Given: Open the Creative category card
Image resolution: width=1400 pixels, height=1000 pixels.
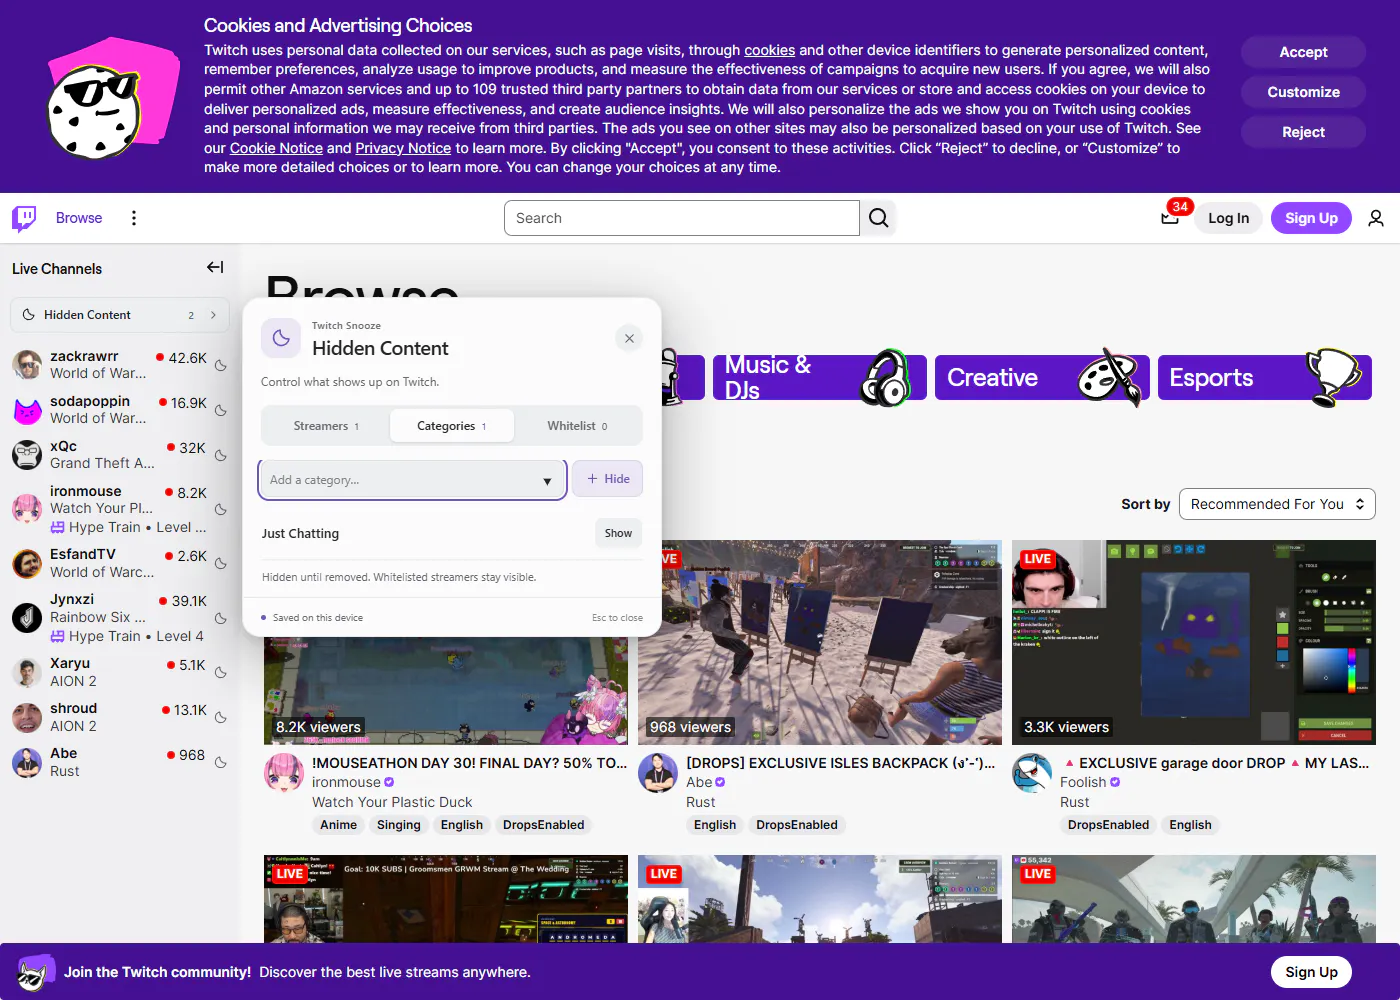Looking at the screenshot, I should tap(1042, 377).
